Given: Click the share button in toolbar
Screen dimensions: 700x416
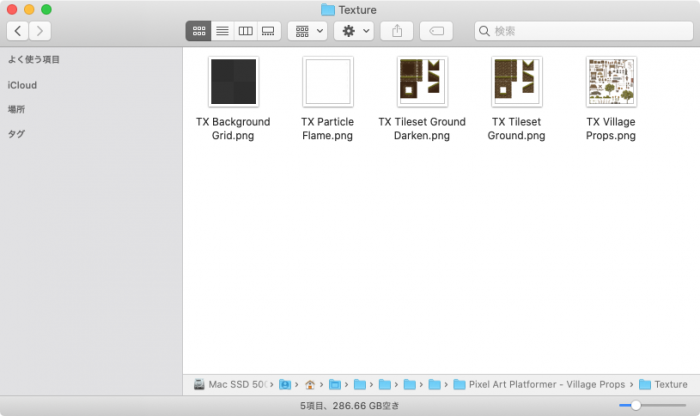Looking at the screenshot, I should [397, 31].
